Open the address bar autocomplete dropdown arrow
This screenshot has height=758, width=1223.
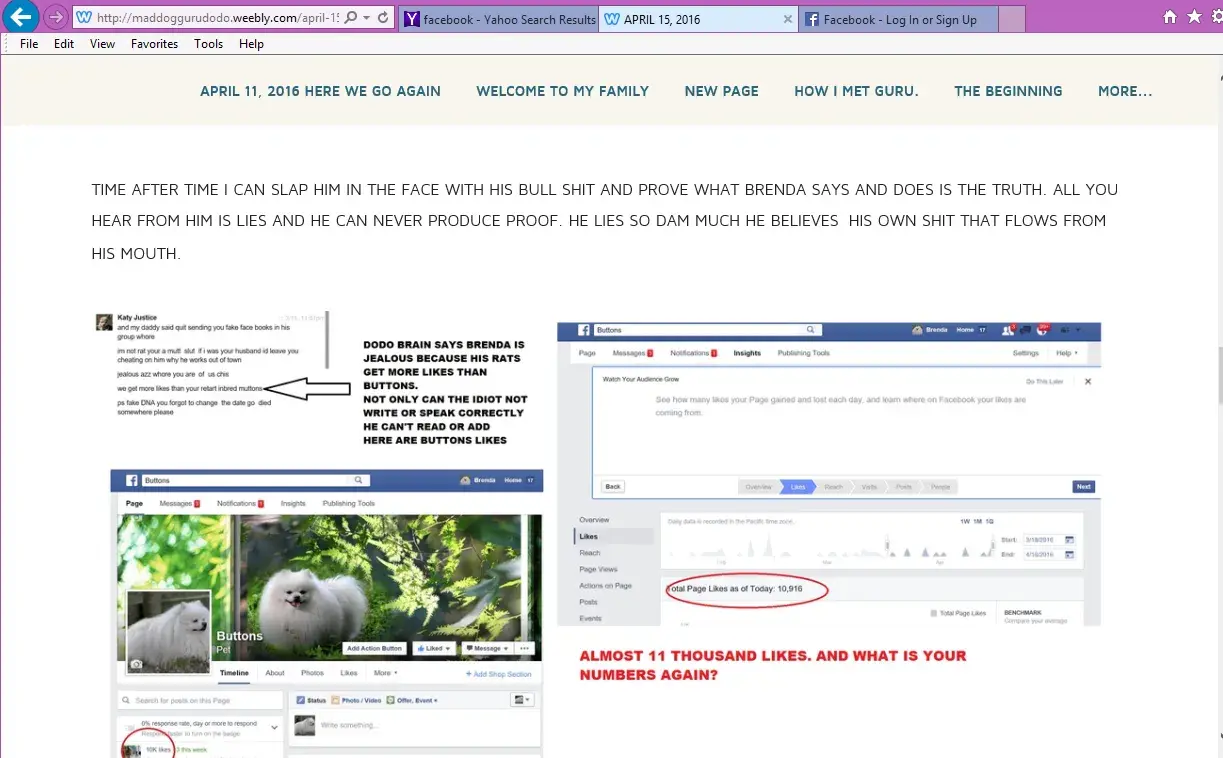coord(366,18)
